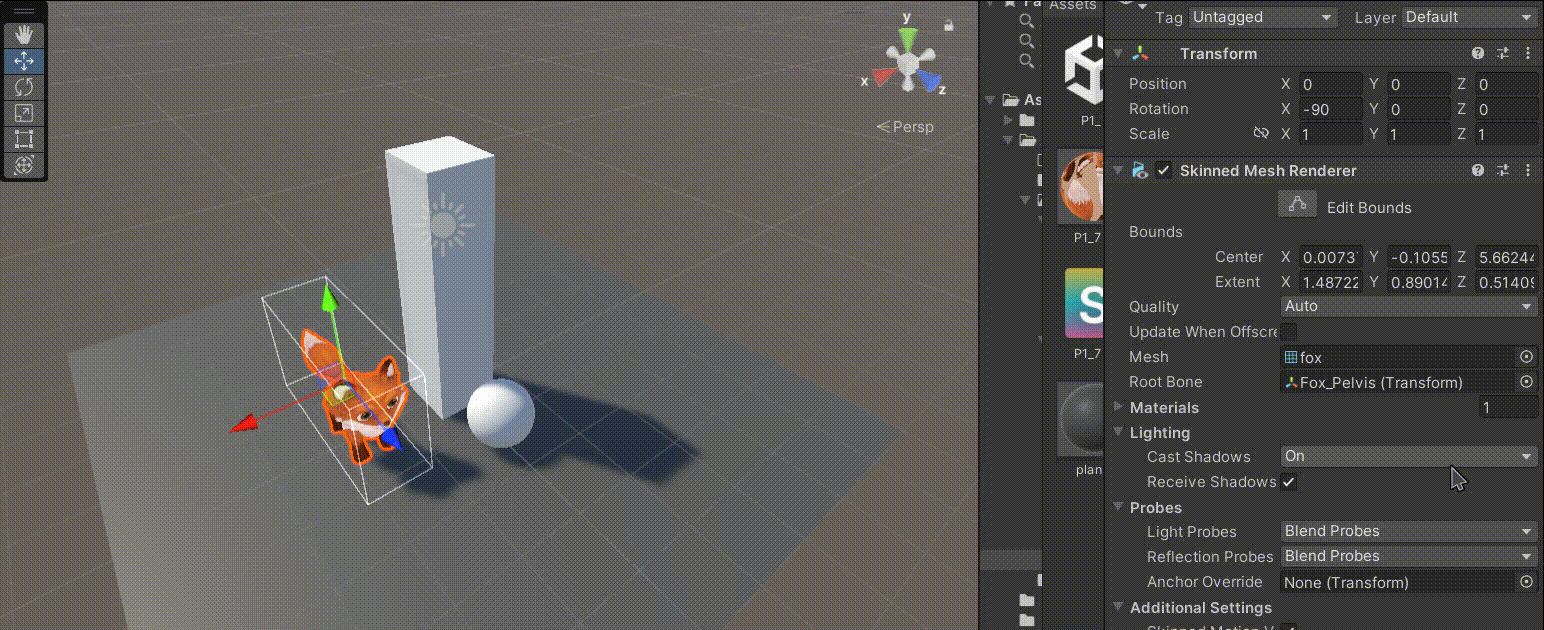Open the Light Probes dropdown
The image size is (1544, 630).
pyautogui.click(x=1409, y=531)
